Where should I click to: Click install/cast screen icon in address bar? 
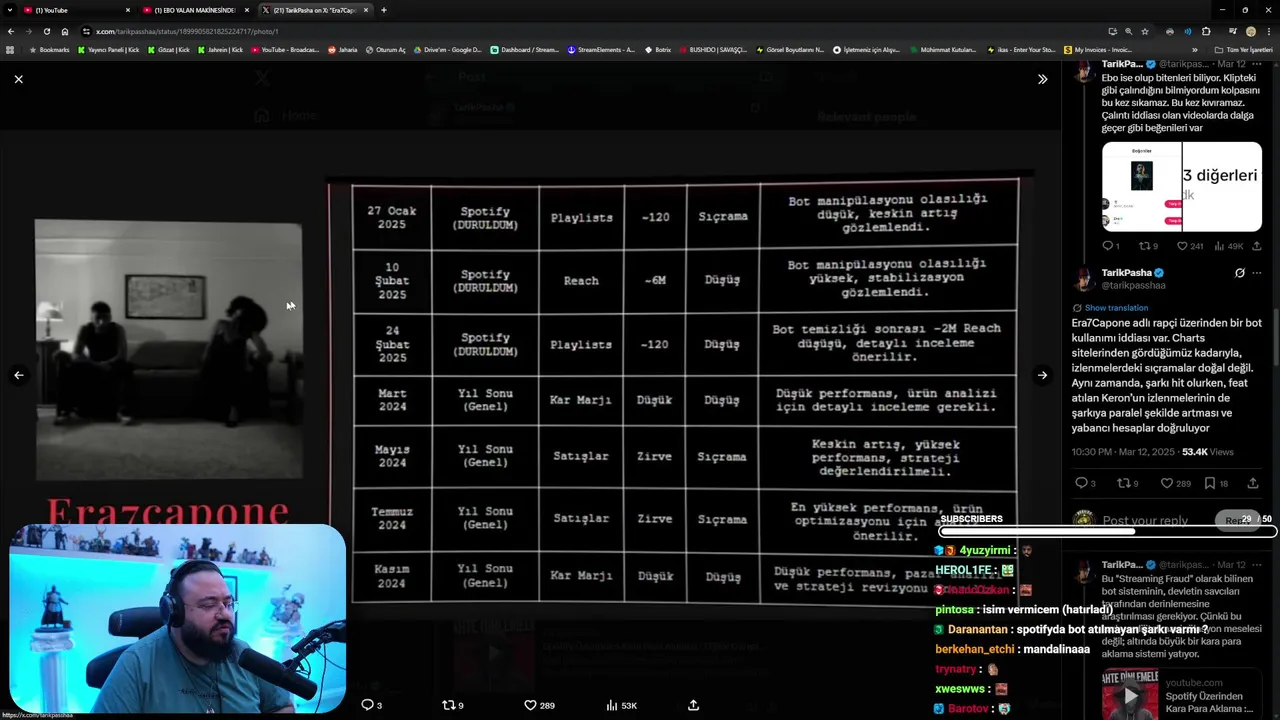tap(1112, 31)
